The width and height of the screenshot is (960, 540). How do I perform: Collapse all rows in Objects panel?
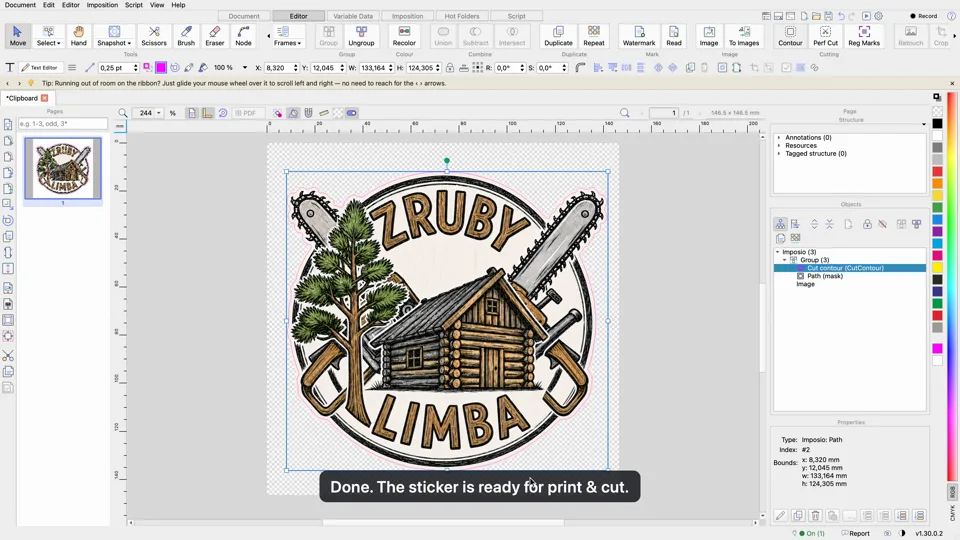click(830, 224)
